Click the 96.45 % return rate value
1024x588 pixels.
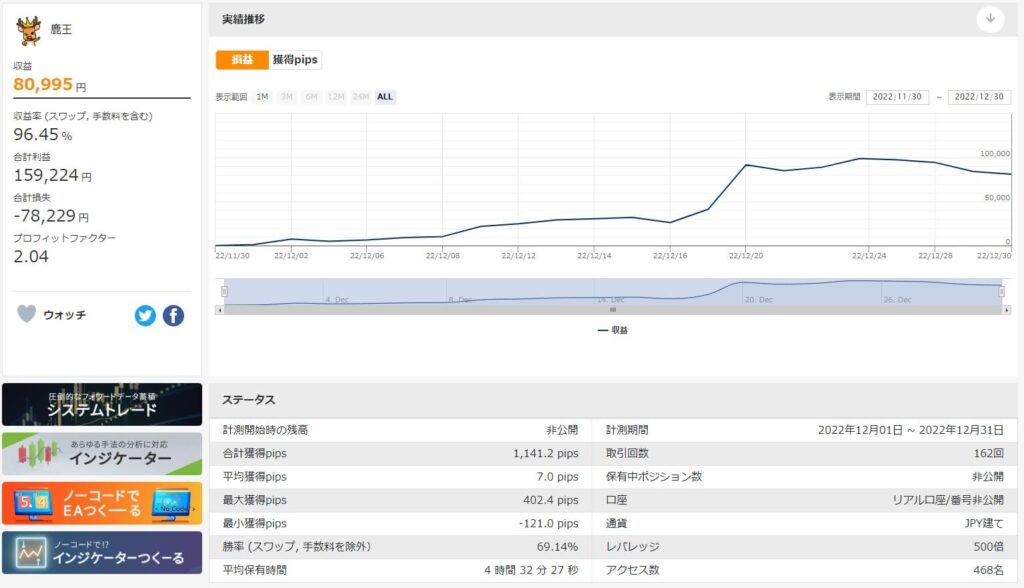pos(42,135)
